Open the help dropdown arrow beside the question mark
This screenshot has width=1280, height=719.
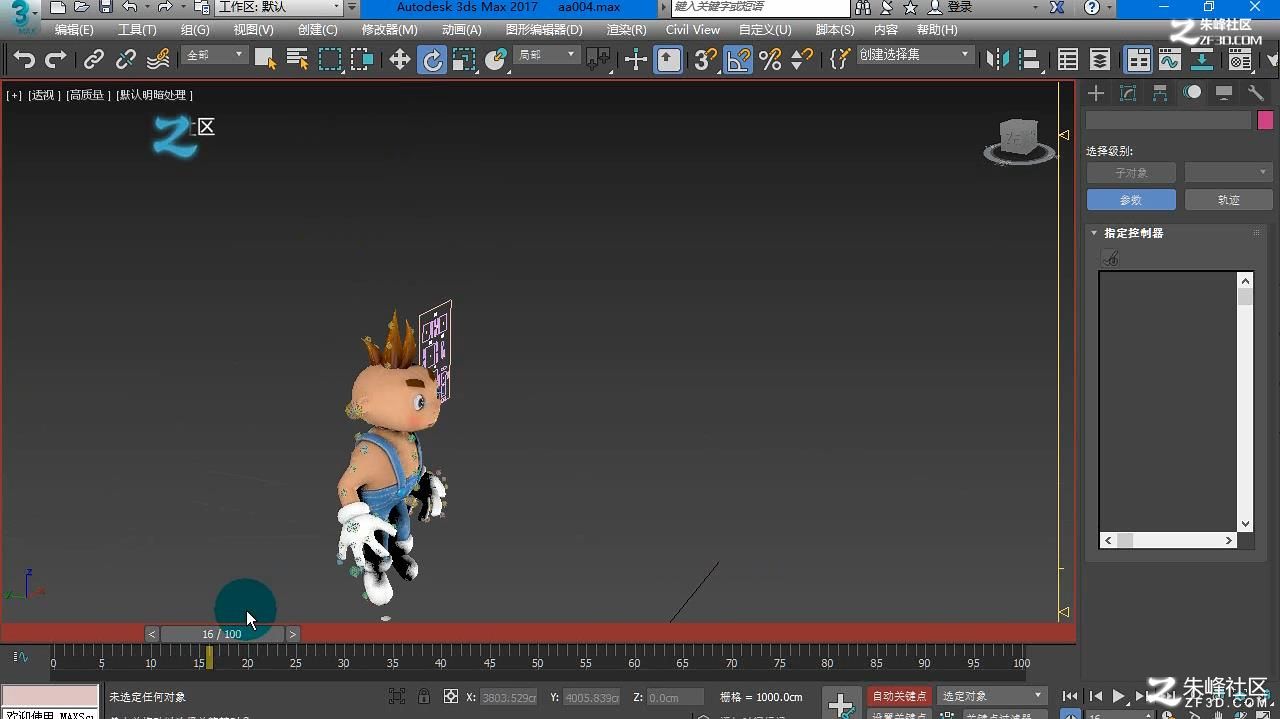click(x=1108, y=7)
